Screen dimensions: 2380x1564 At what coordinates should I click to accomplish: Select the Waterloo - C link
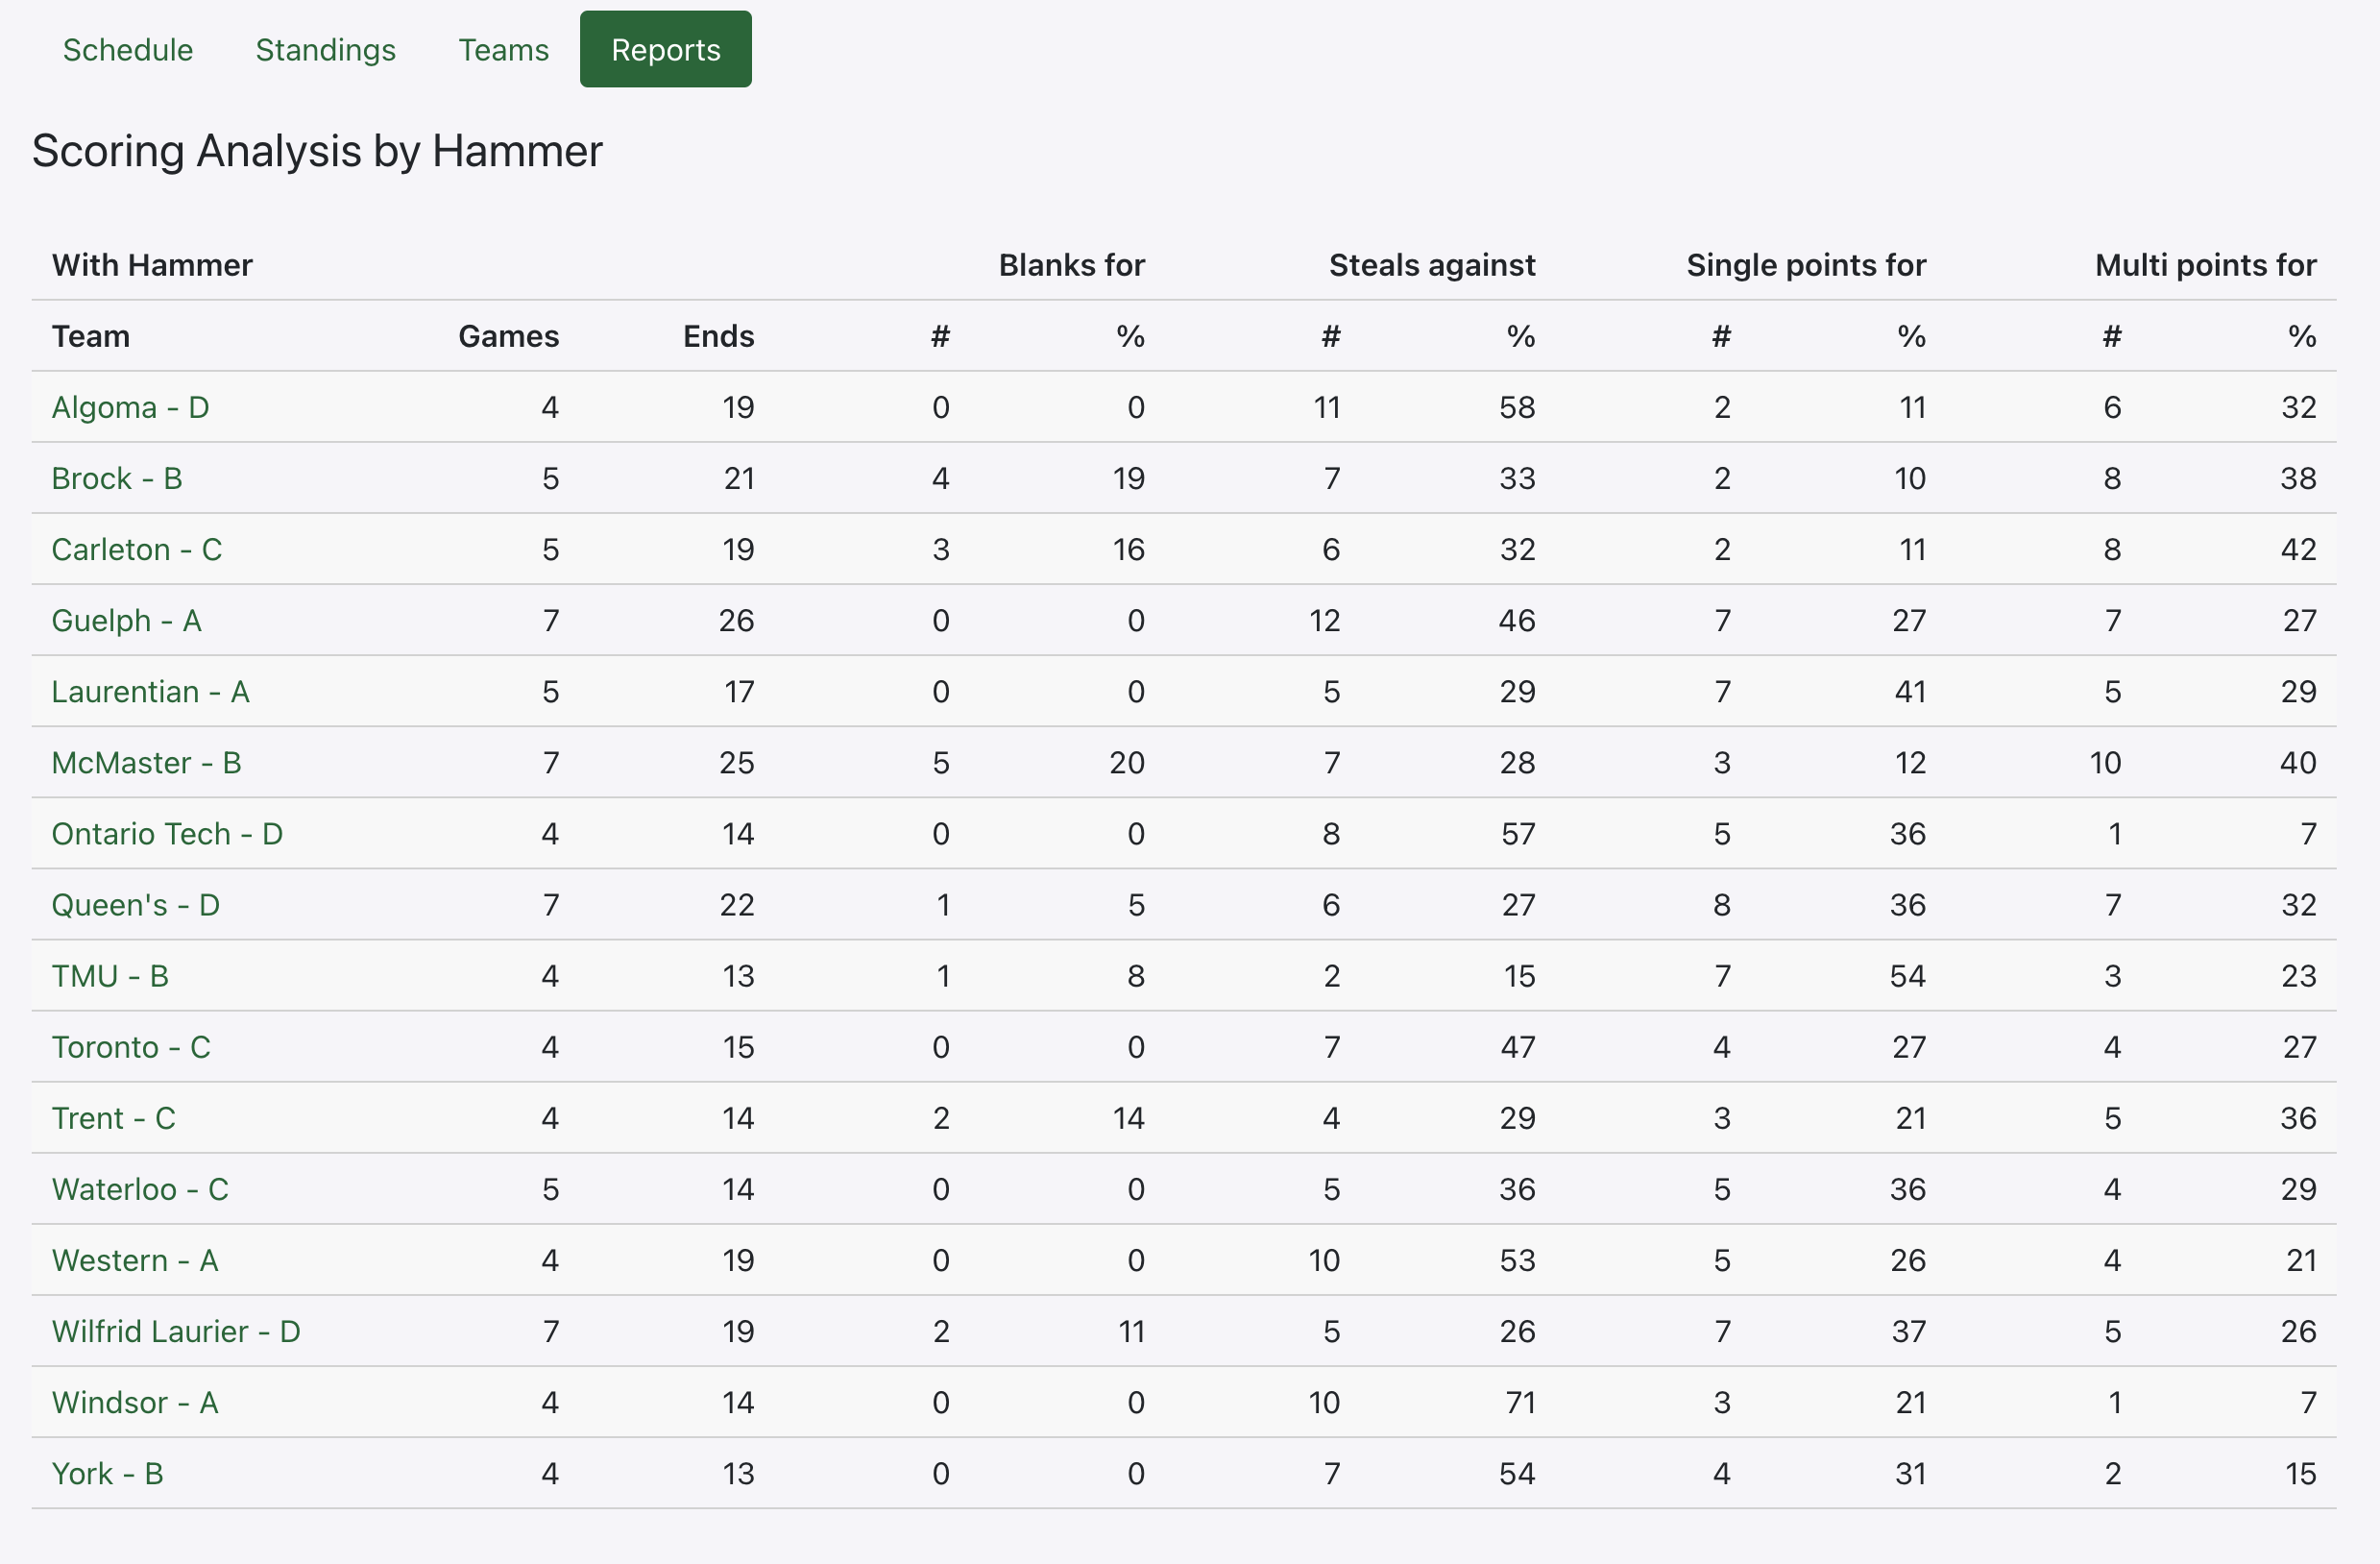140,1188
